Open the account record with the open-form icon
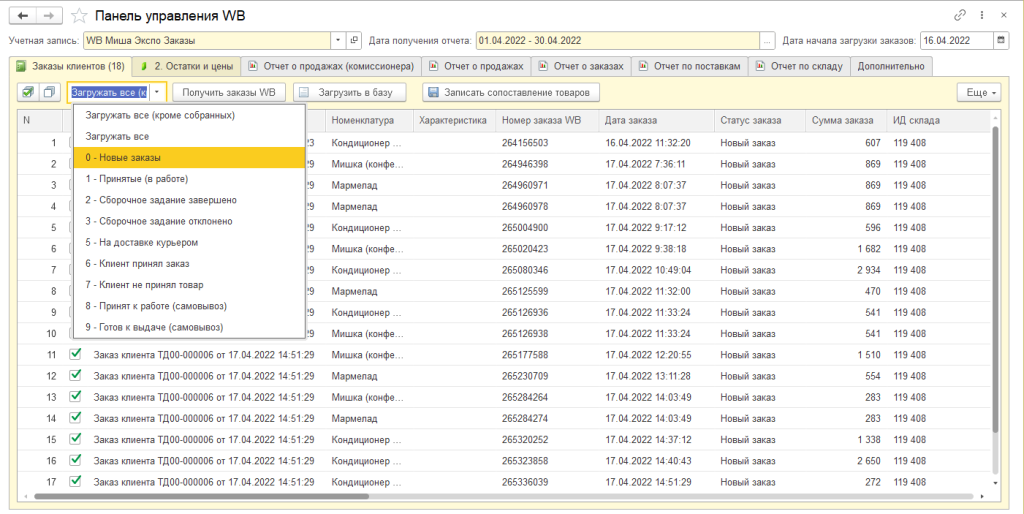 (353, 41)
